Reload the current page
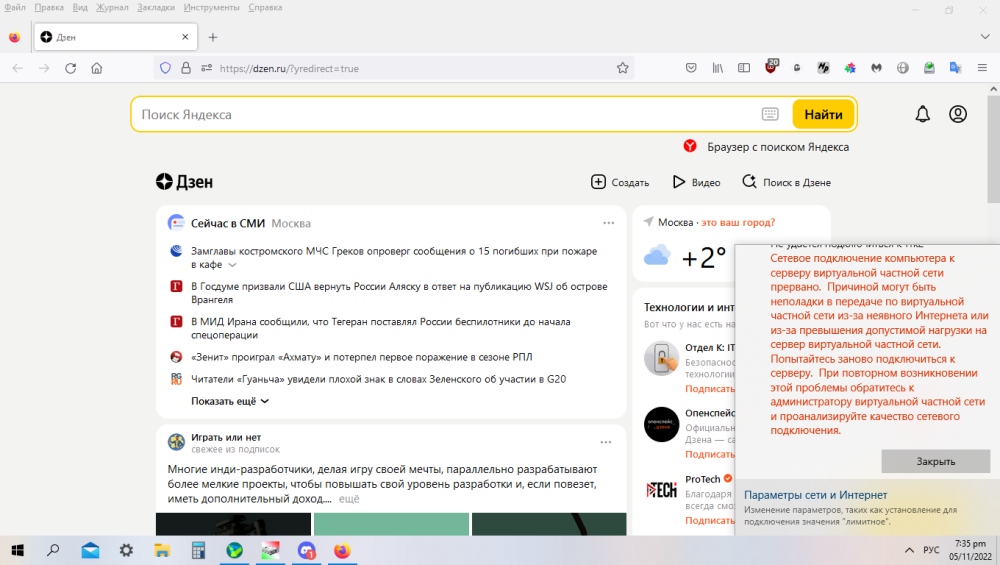Image resolution: width=1000 pixels, height=565 pixels. (x=70, y=68)
